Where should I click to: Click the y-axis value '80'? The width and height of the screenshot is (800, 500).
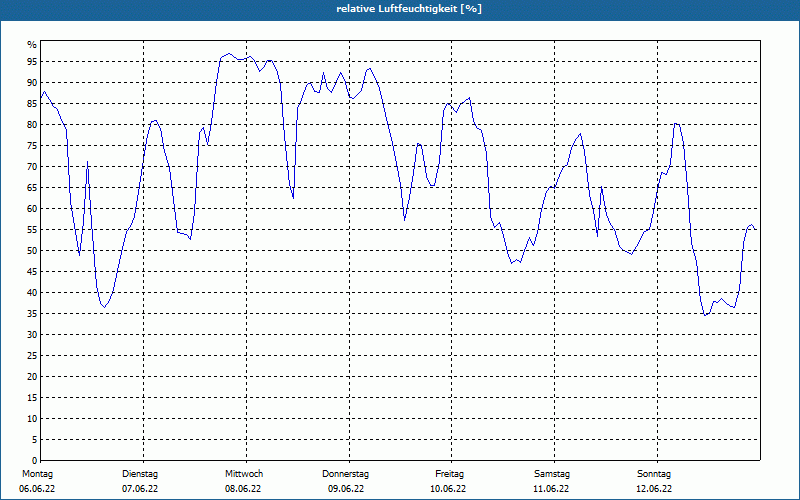[32, 124]
